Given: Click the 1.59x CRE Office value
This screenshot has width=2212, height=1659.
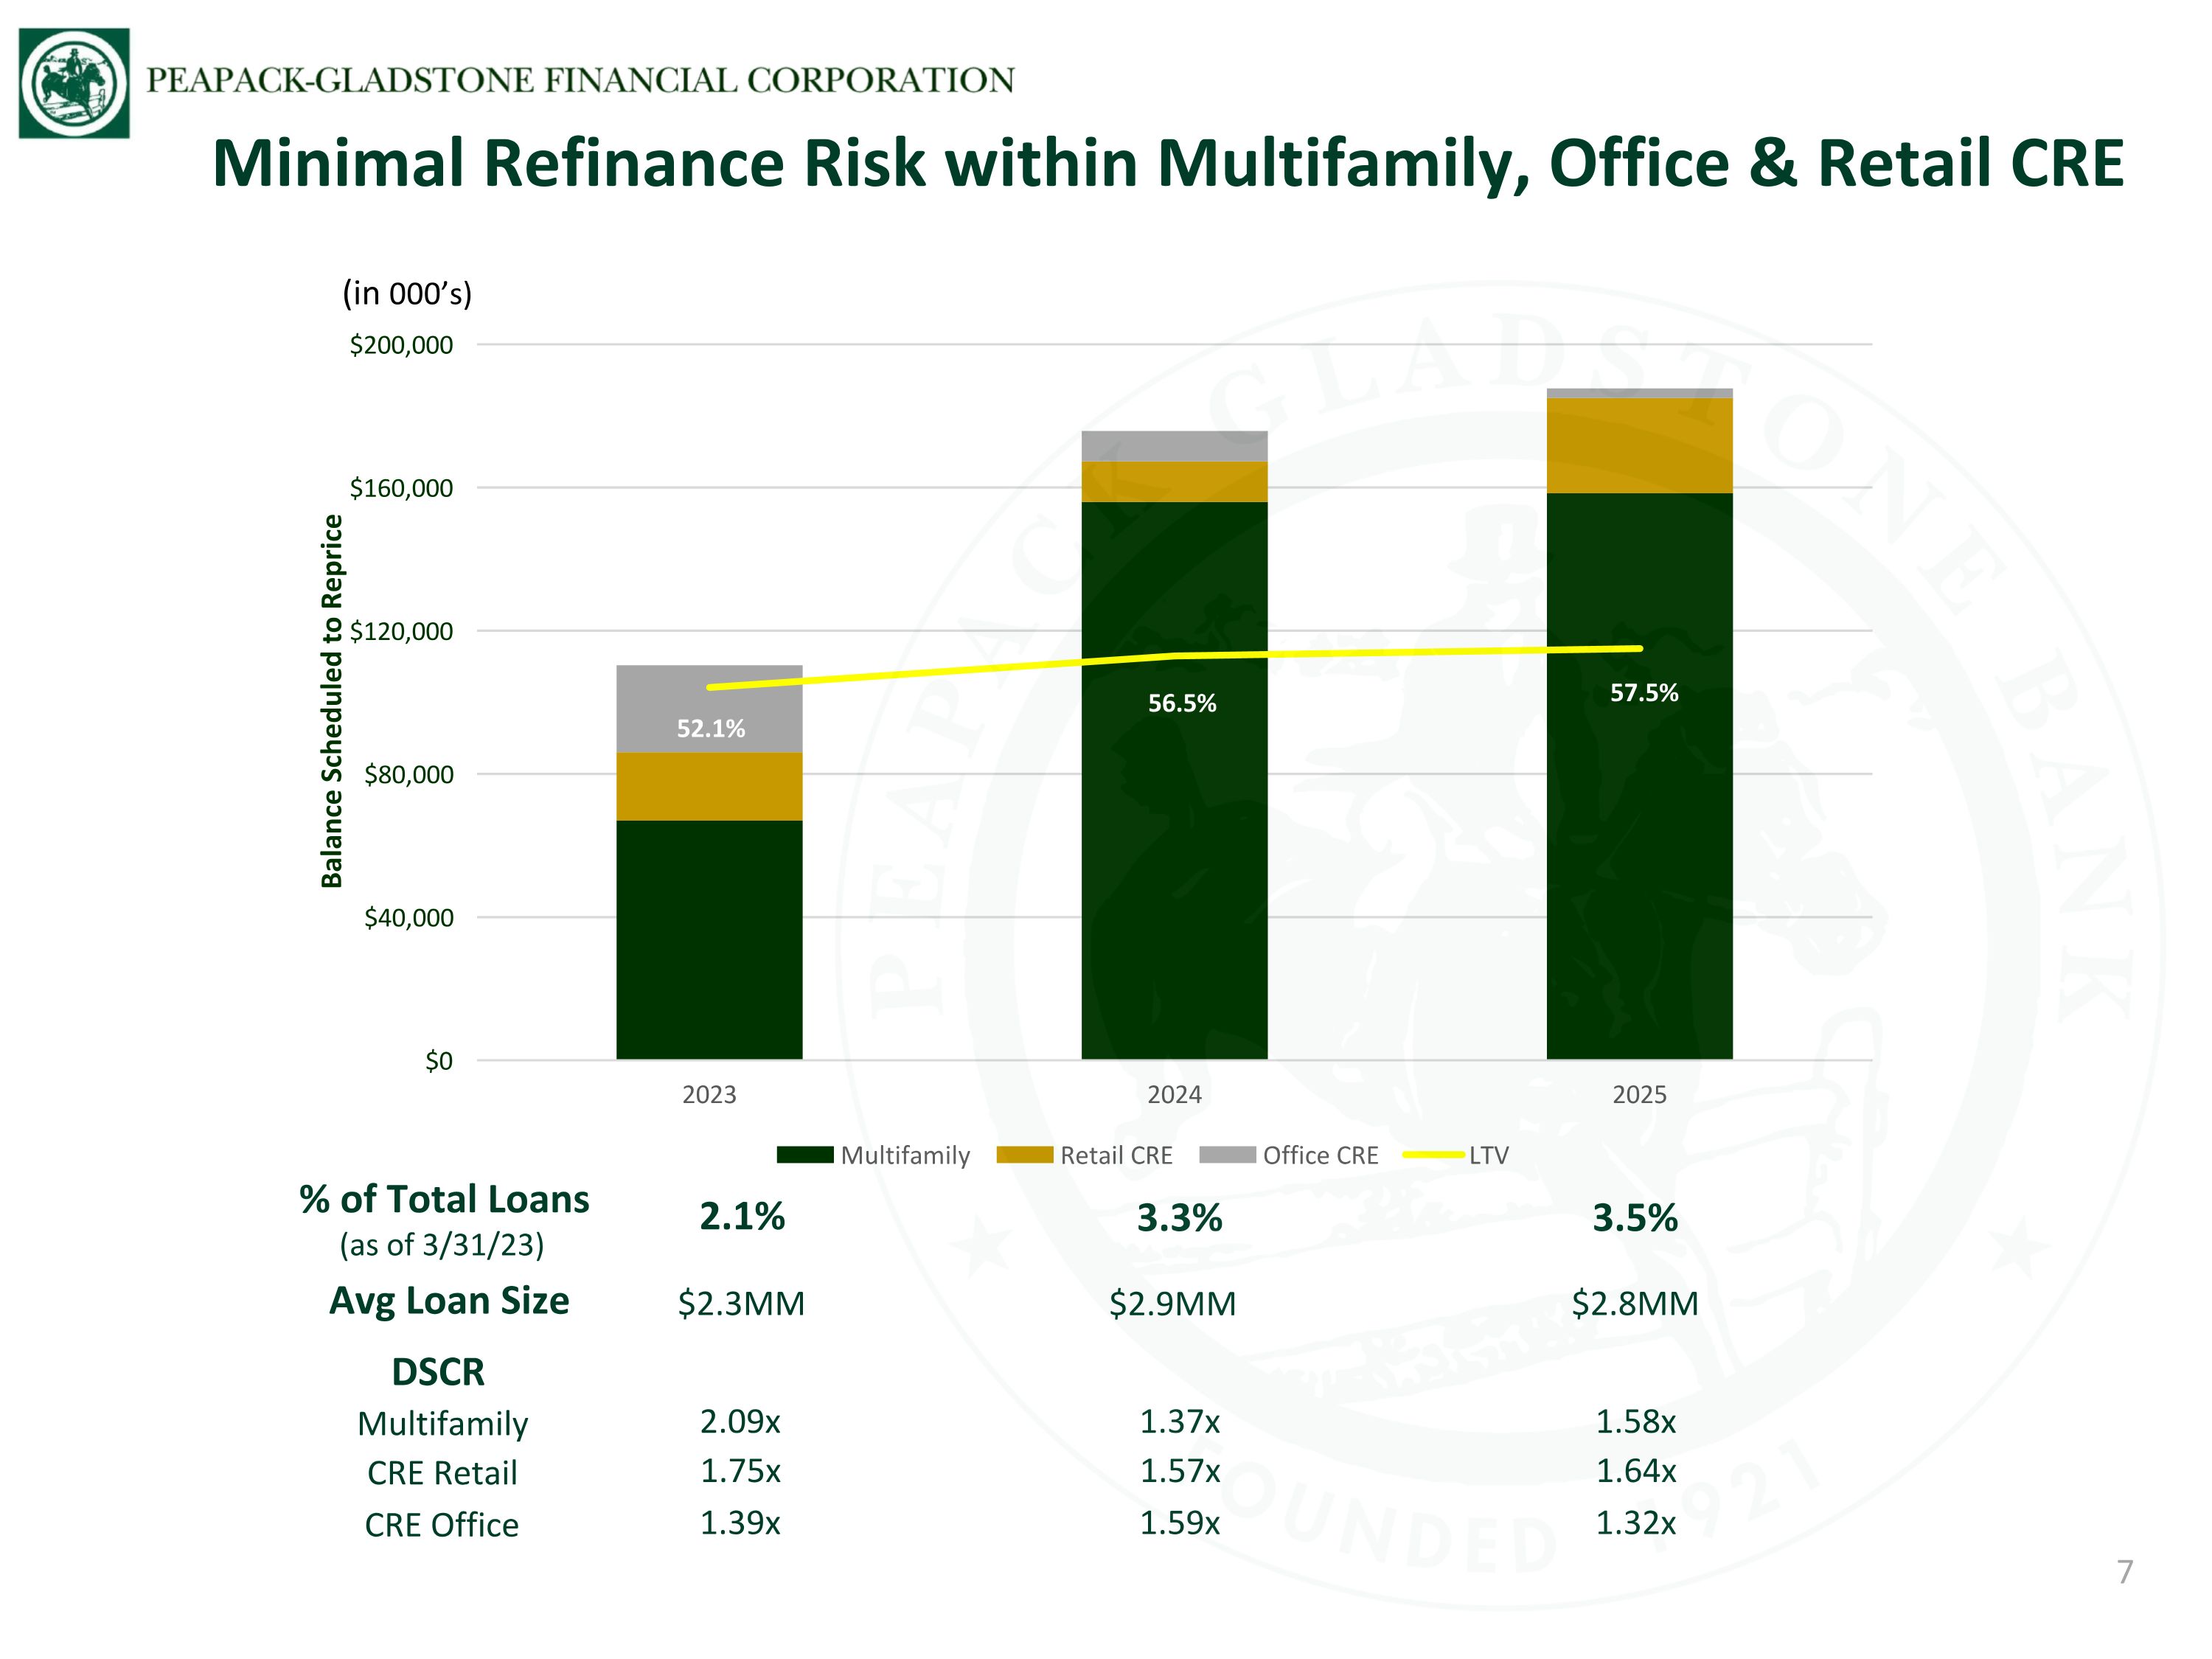Looking at the screenshot, I should [x=1180, y=1523].
